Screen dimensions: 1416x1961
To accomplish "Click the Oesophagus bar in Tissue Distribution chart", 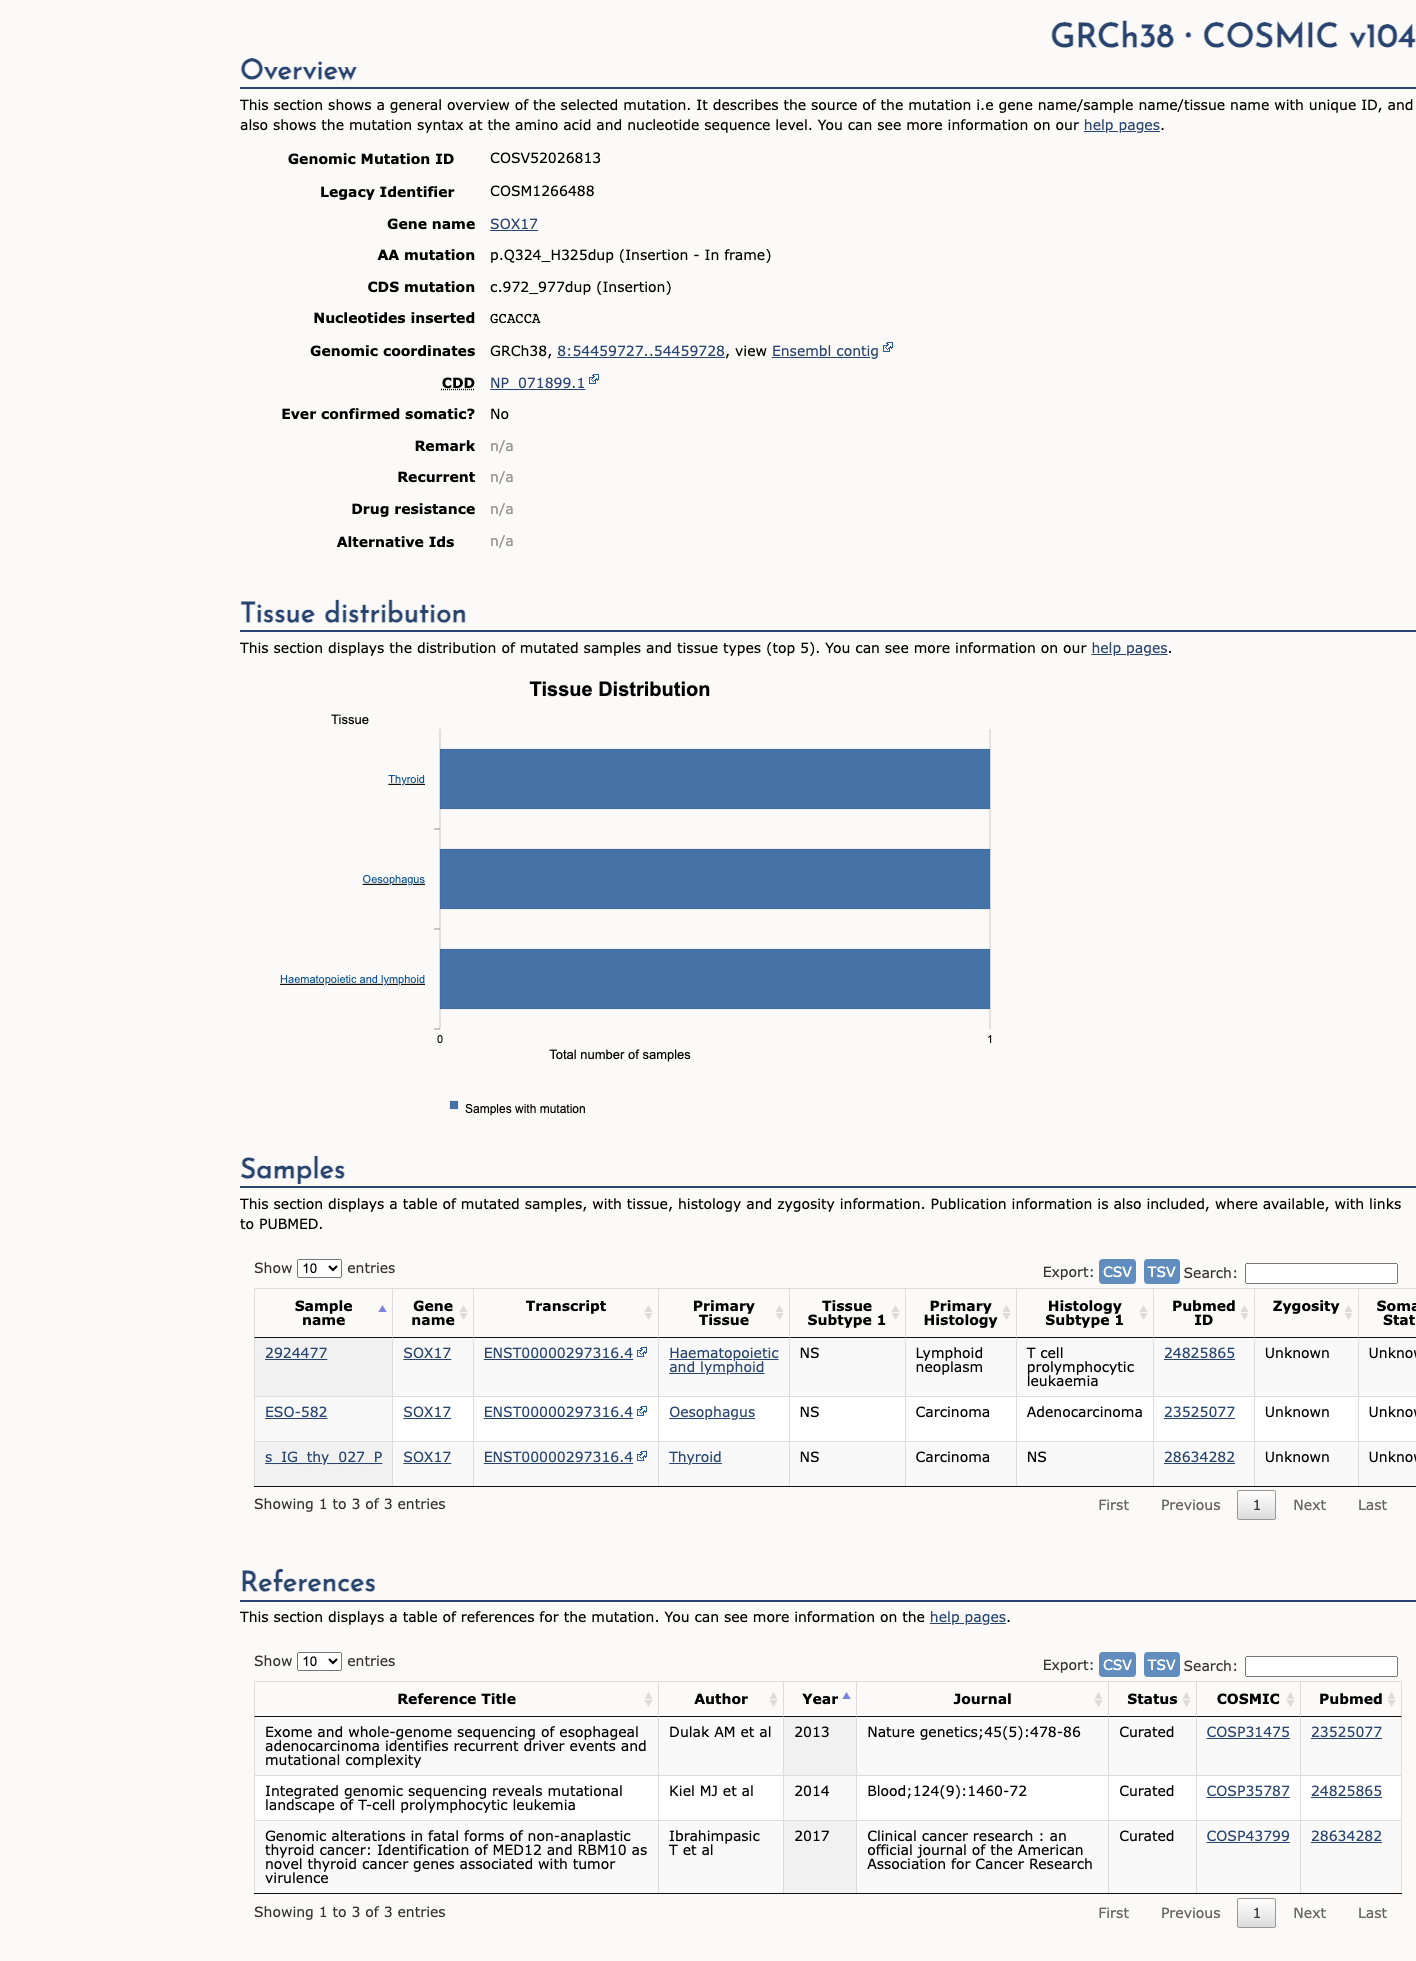I will point(715,879).
